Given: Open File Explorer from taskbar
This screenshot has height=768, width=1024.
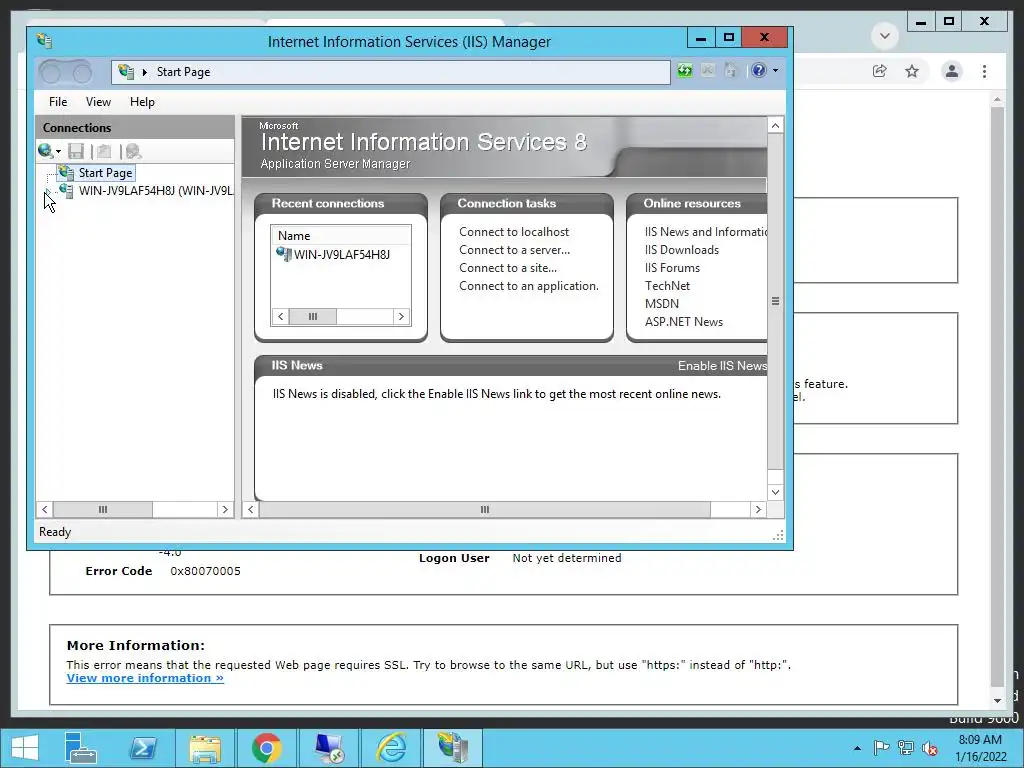Looking at the screenshot, I should click(204, 748).
